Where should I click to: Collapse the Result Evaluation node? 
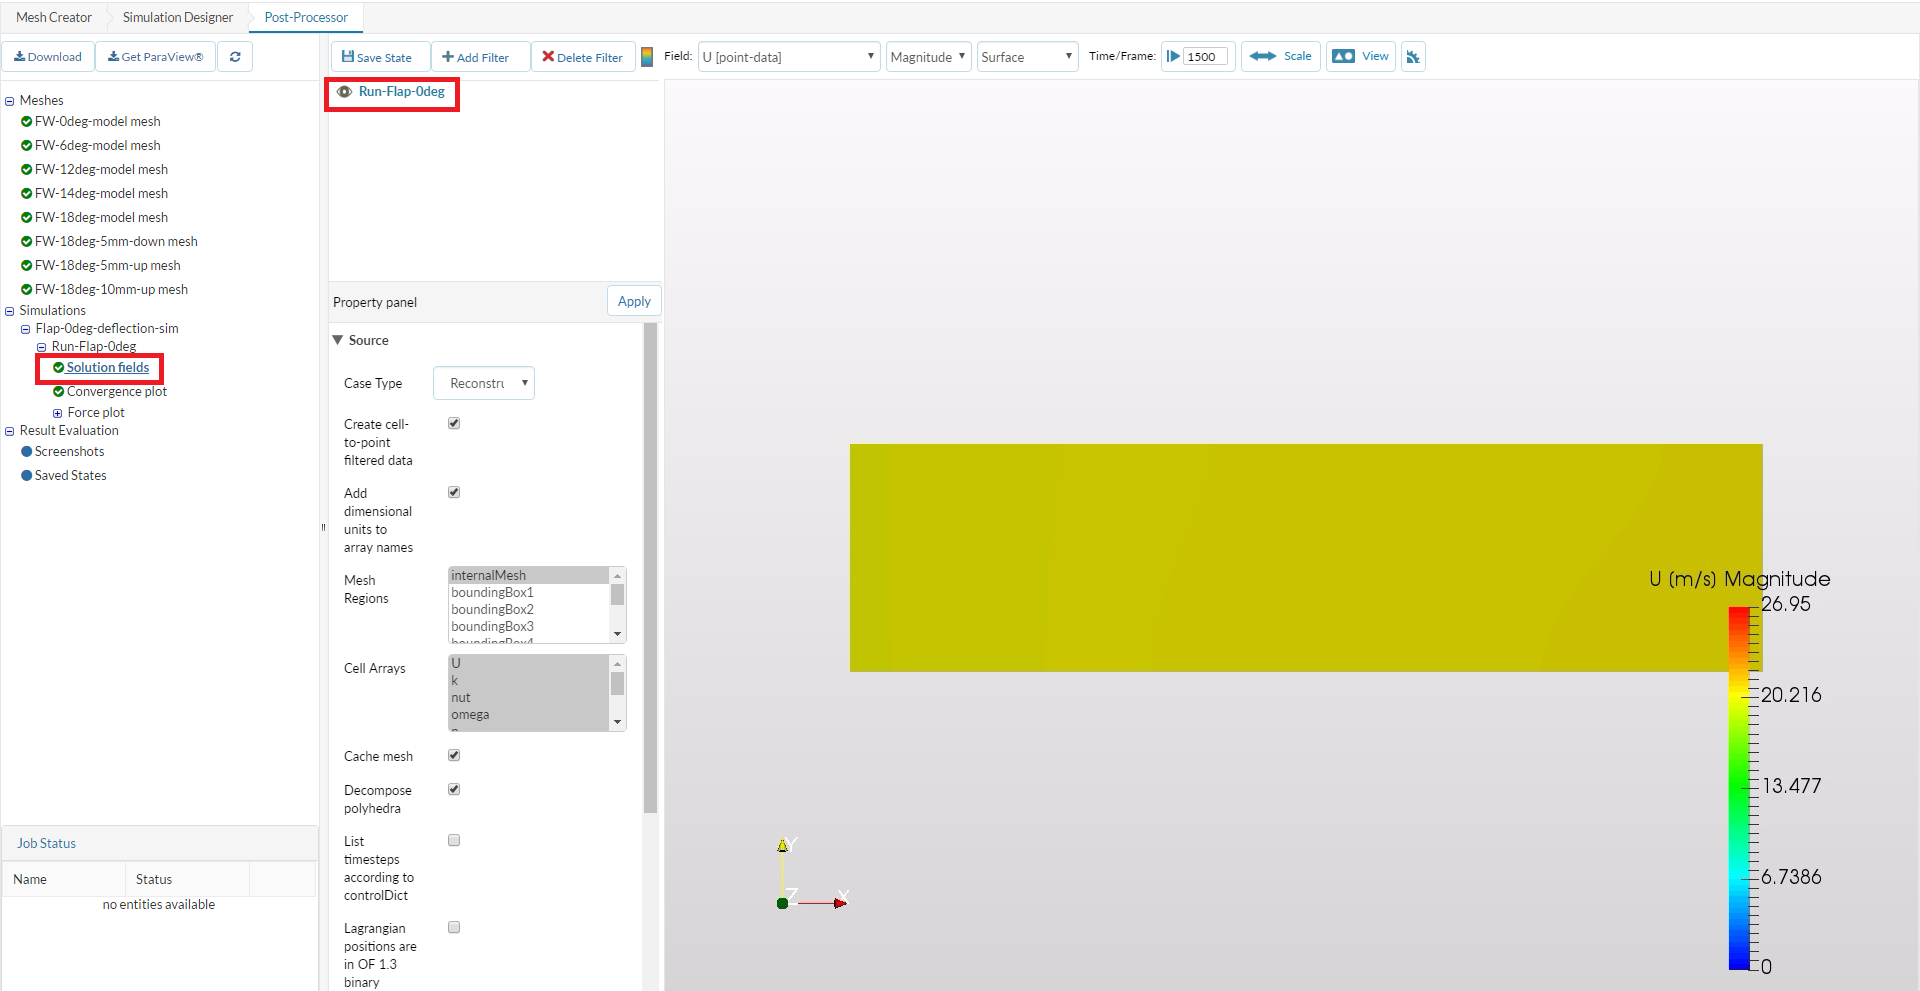tap(10, 431)
